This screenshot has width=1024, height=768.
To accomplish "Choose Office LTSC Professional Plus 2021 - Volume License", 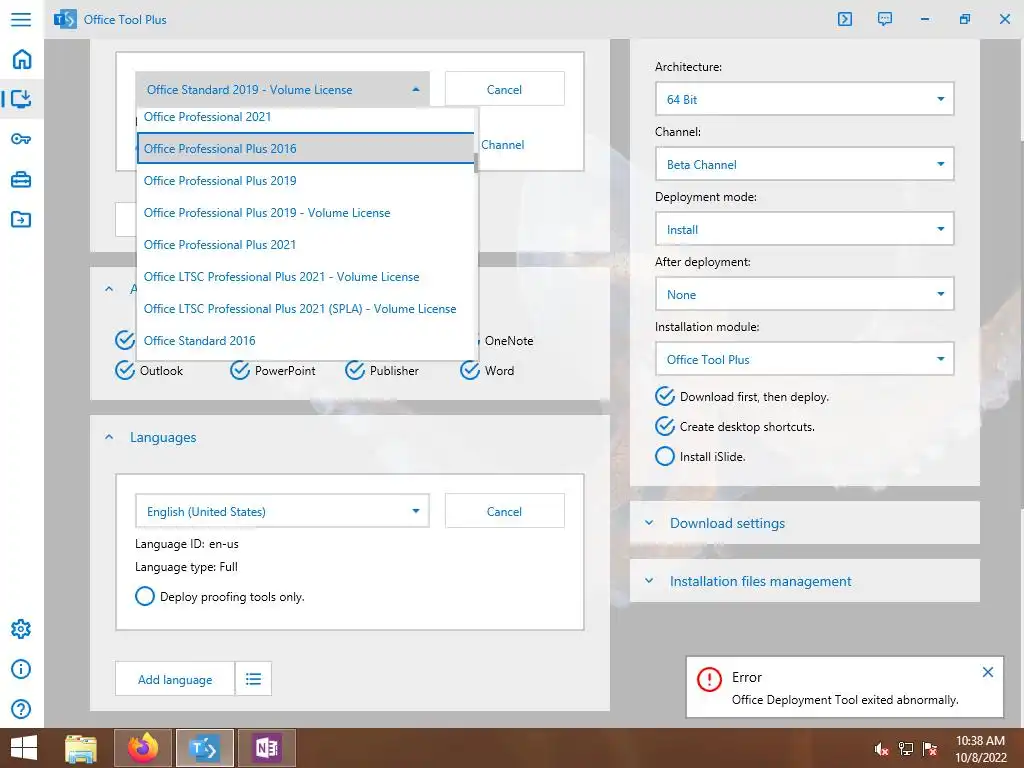I will 306,276.
